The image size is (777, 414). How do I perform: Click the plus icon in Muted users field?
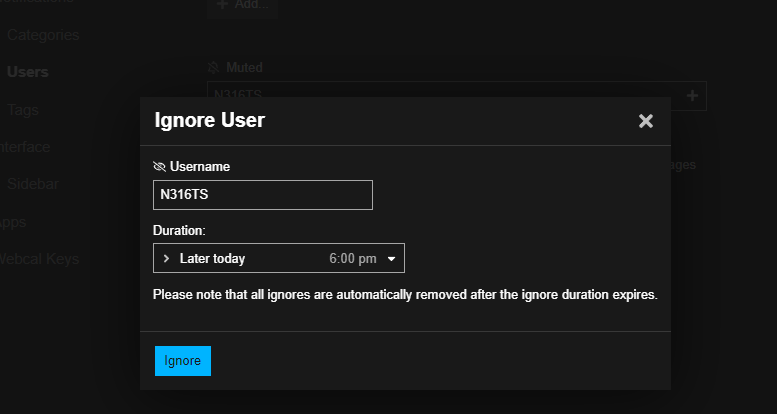pyautogui.click(x=693, y=95)
